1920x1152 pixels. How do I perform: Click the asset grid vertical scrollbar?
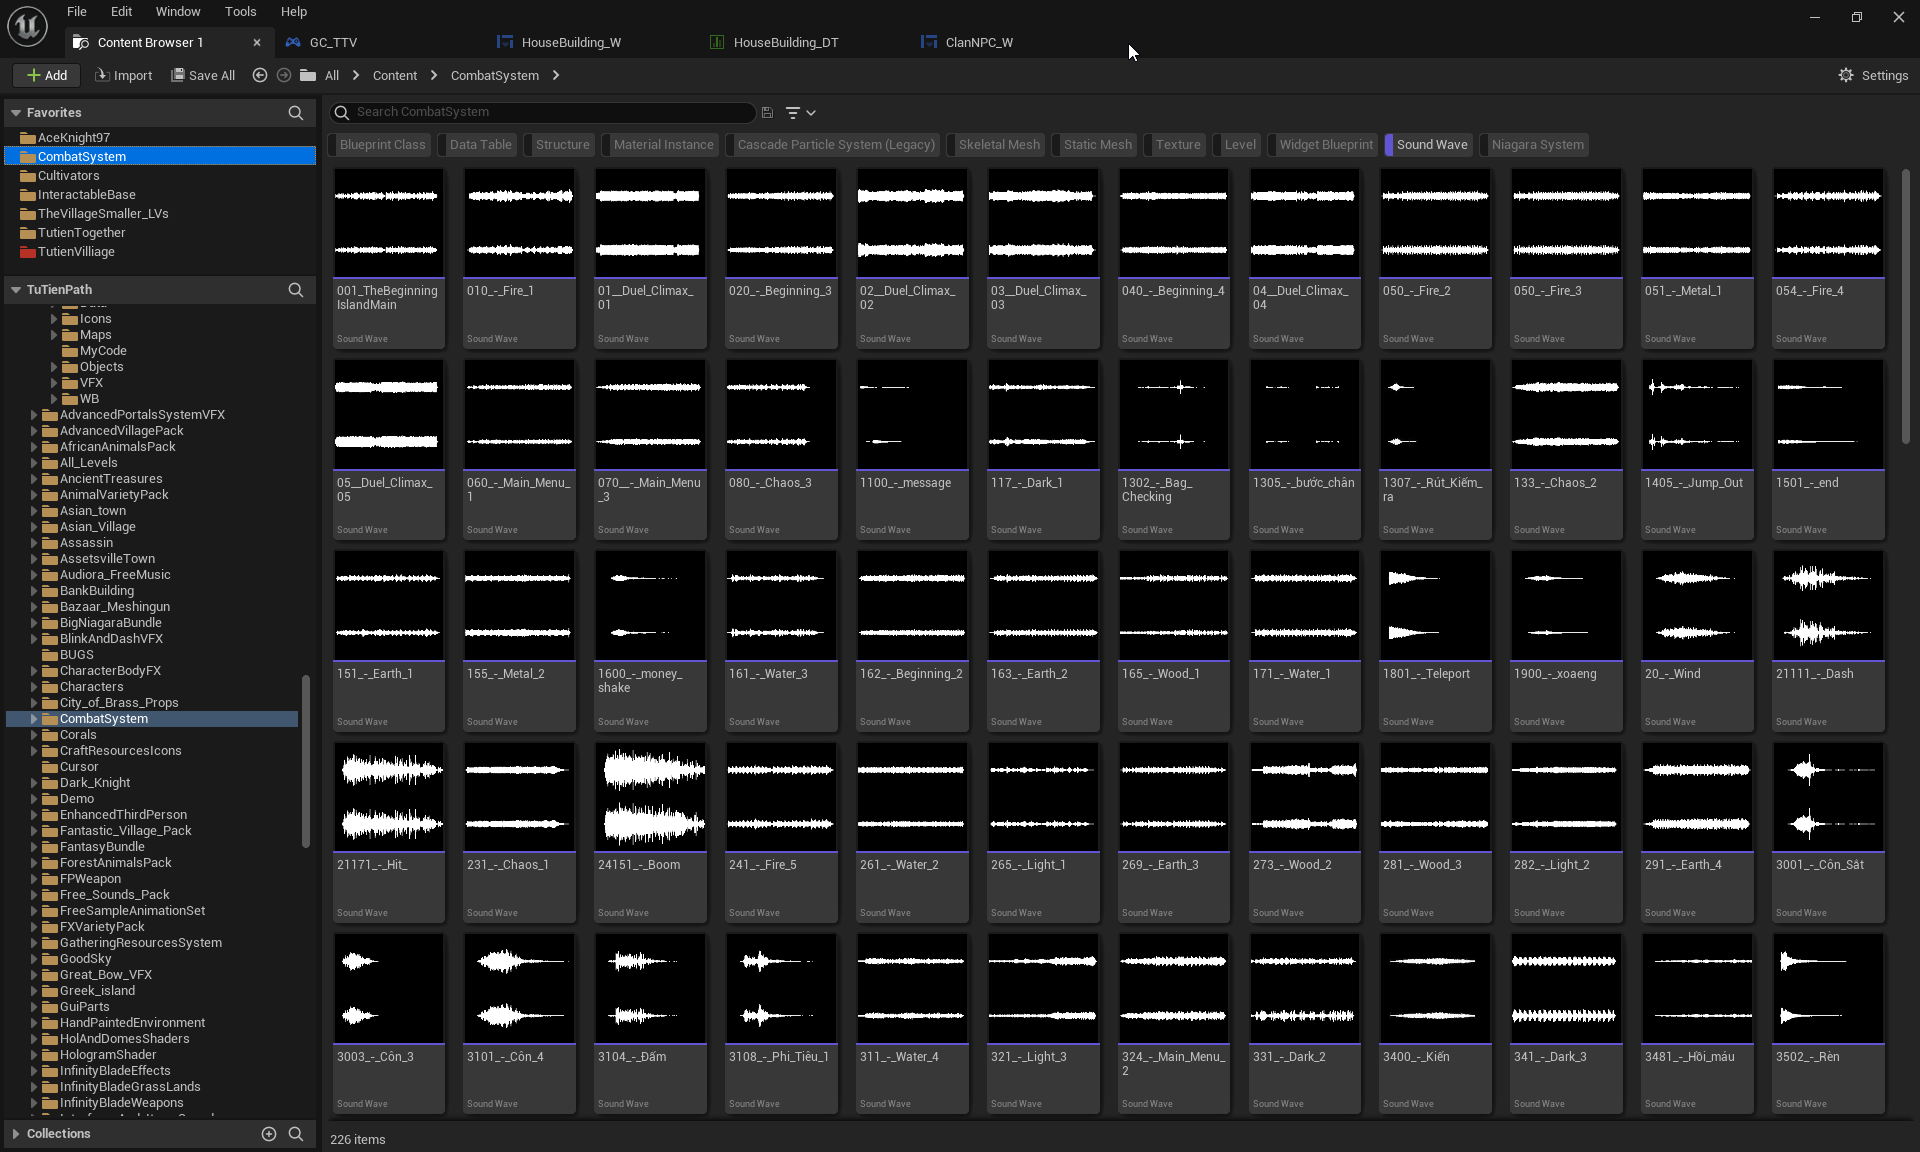pyautogui.click(x=1905, y=305)
